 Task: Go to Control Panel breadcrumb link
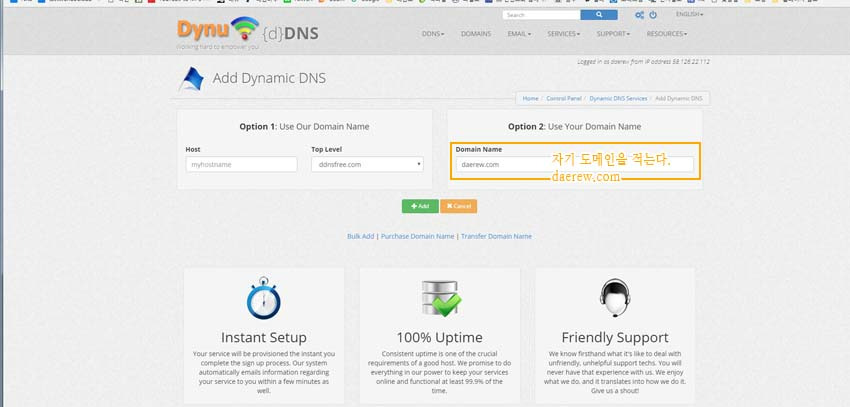click(564, 99)
